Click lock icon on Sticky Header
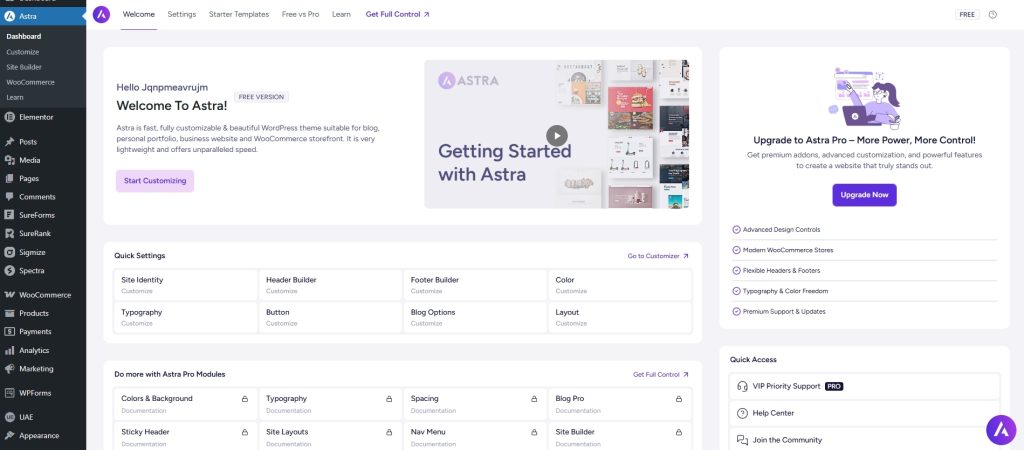Image resolution: width=1024 pixels, height=450 pixels. (245, 432)
